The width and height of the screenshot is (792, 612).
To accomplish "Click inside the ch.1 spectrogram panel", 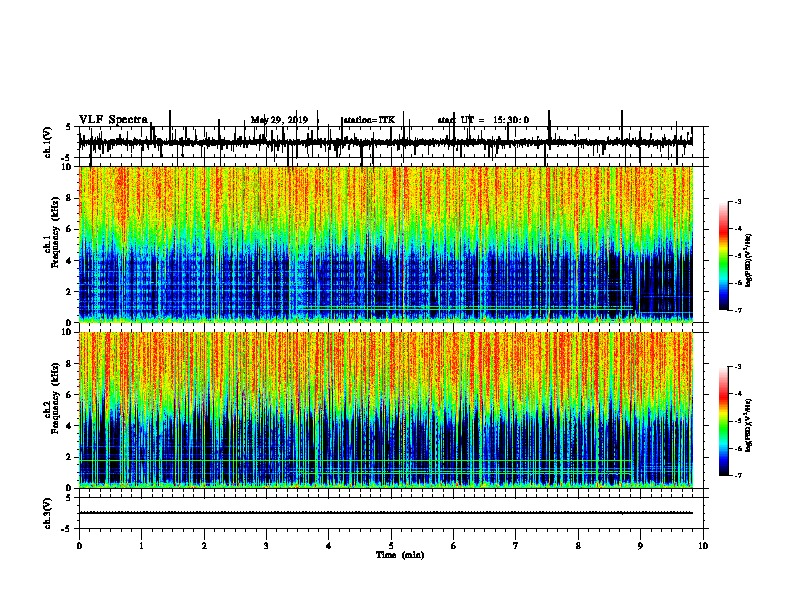I will coord(386,244).
